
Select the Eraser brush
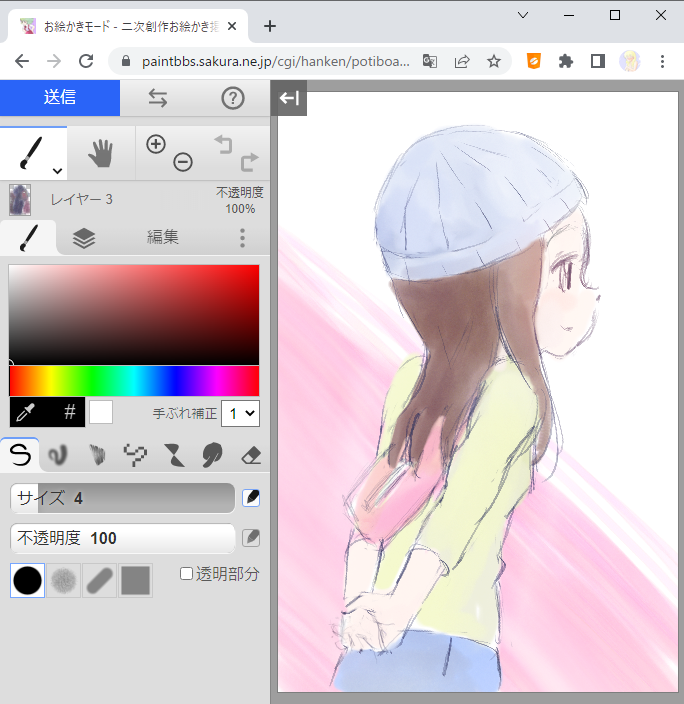coord(251,456)
